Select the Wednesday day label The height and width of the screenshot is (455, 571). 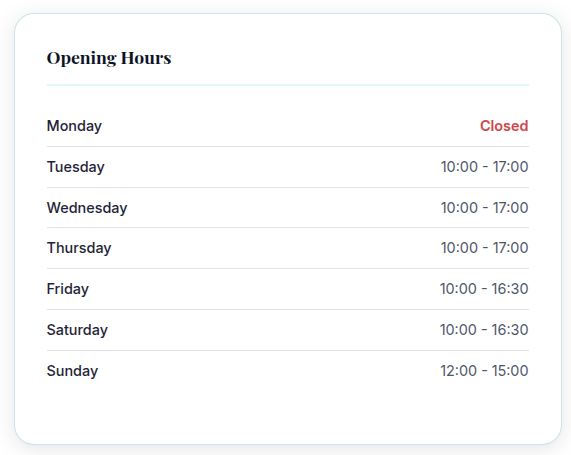[87, 208]
